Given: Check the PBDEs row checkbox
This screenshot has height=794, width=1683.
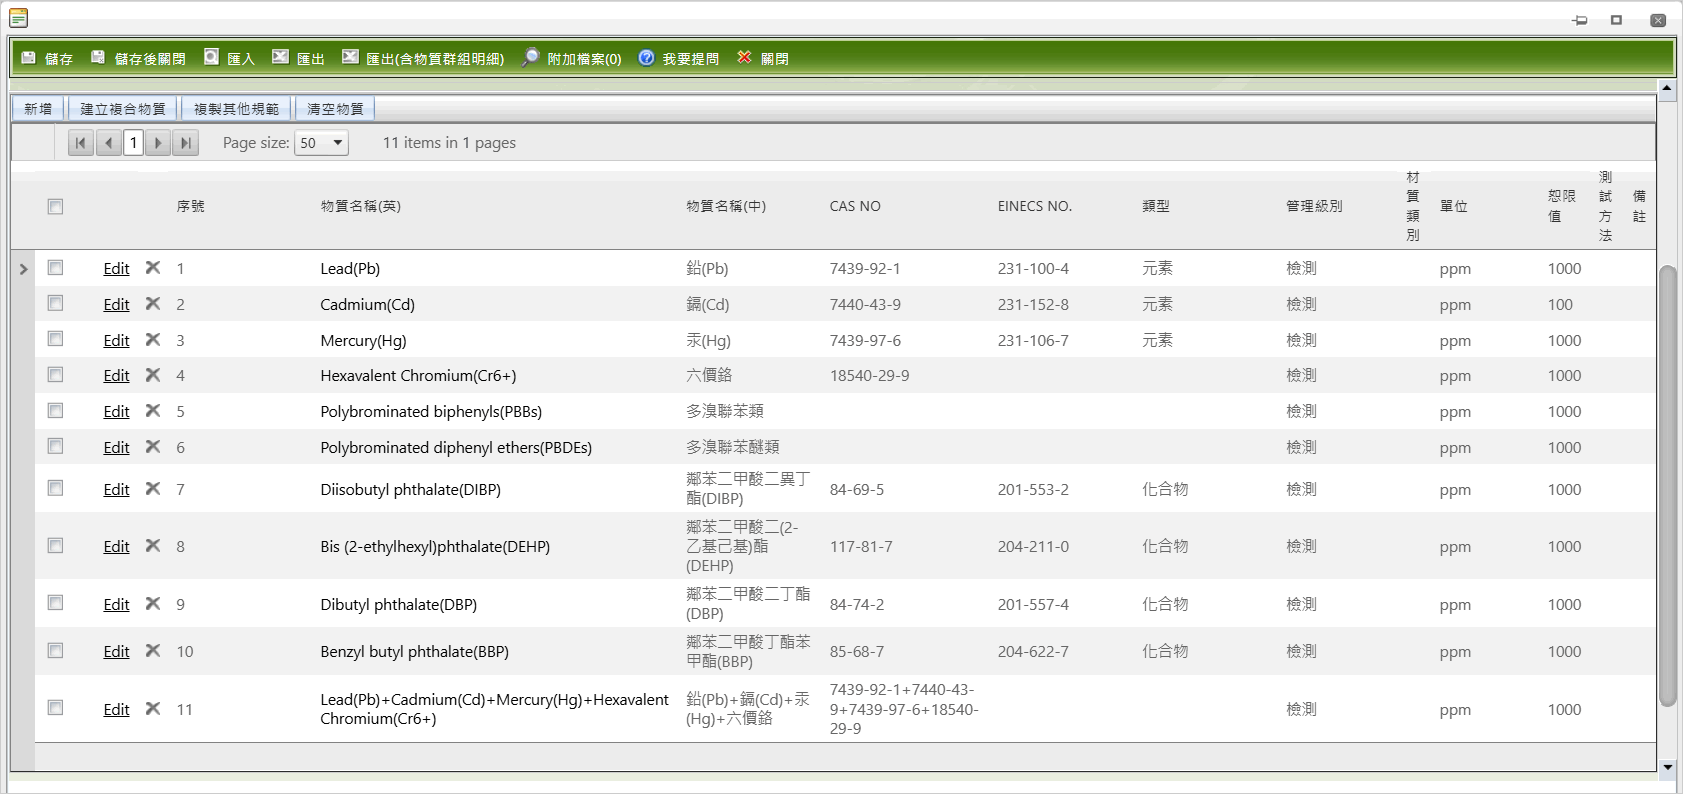Looking at the screenshot, I should (55, 446).
